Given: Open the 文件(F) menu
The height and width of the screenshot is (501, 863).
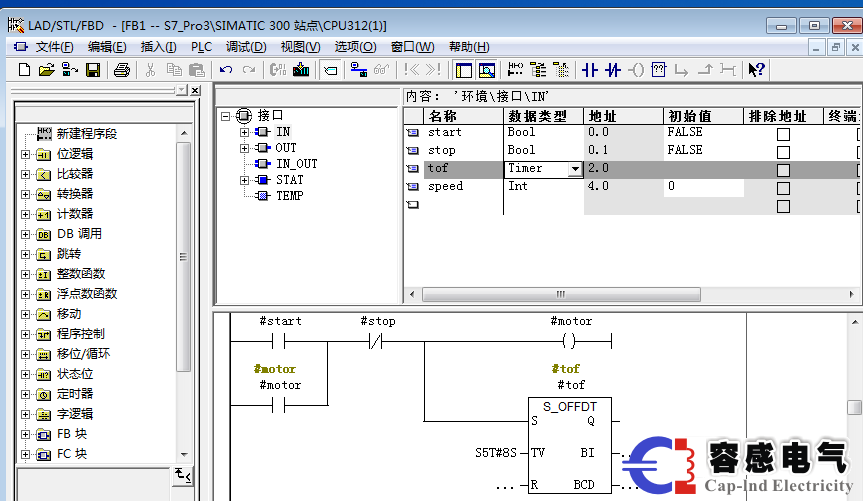Looking at the screenshot, I should pyautogui.click(x=54, y=47).
